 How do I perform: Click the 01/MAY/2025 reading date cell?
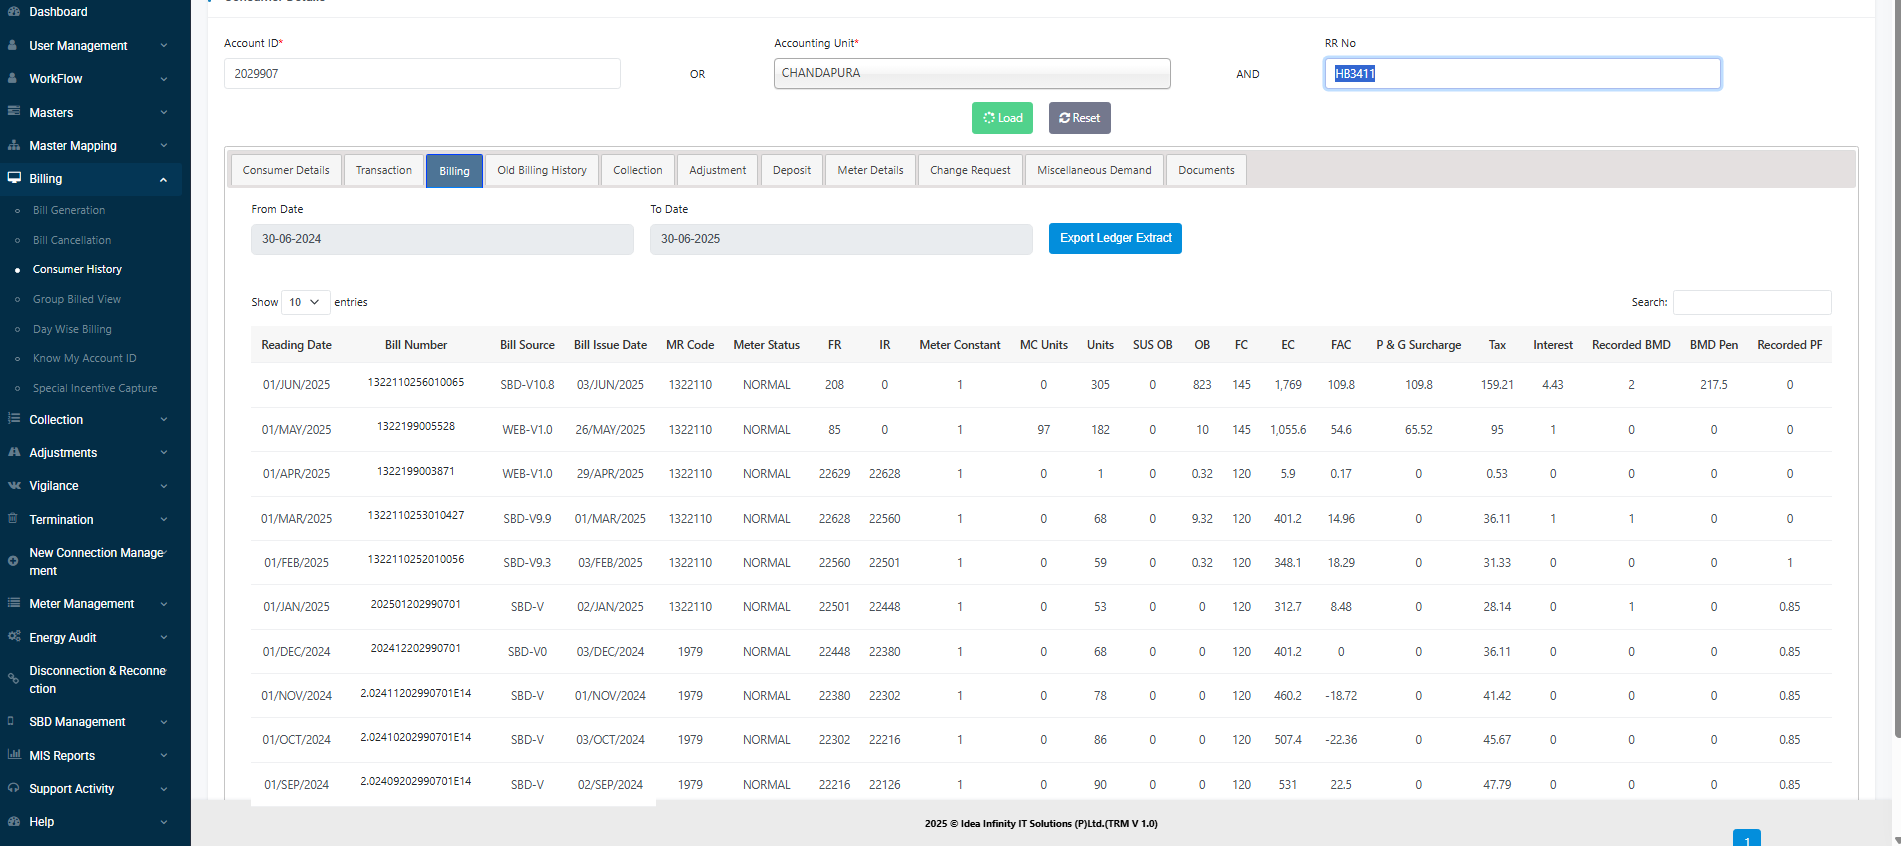[x=296, y=430]
